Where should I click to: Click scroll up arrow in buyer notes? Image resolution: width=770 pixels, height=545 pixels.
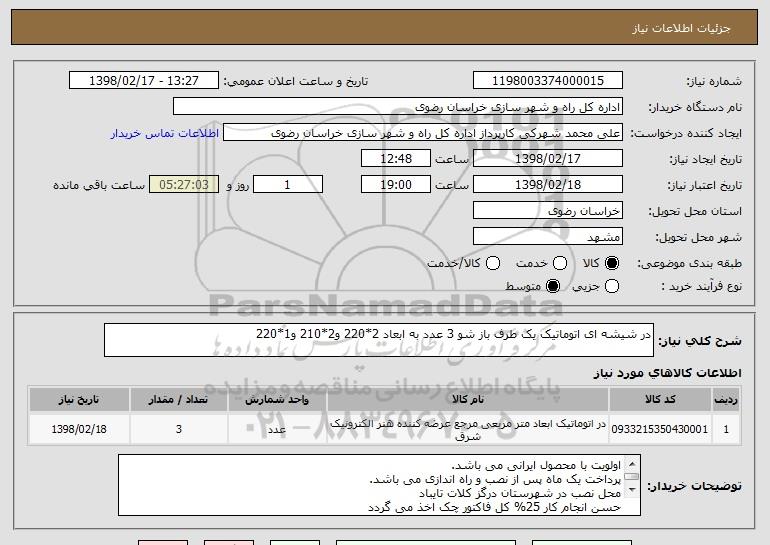click(632, 464)
